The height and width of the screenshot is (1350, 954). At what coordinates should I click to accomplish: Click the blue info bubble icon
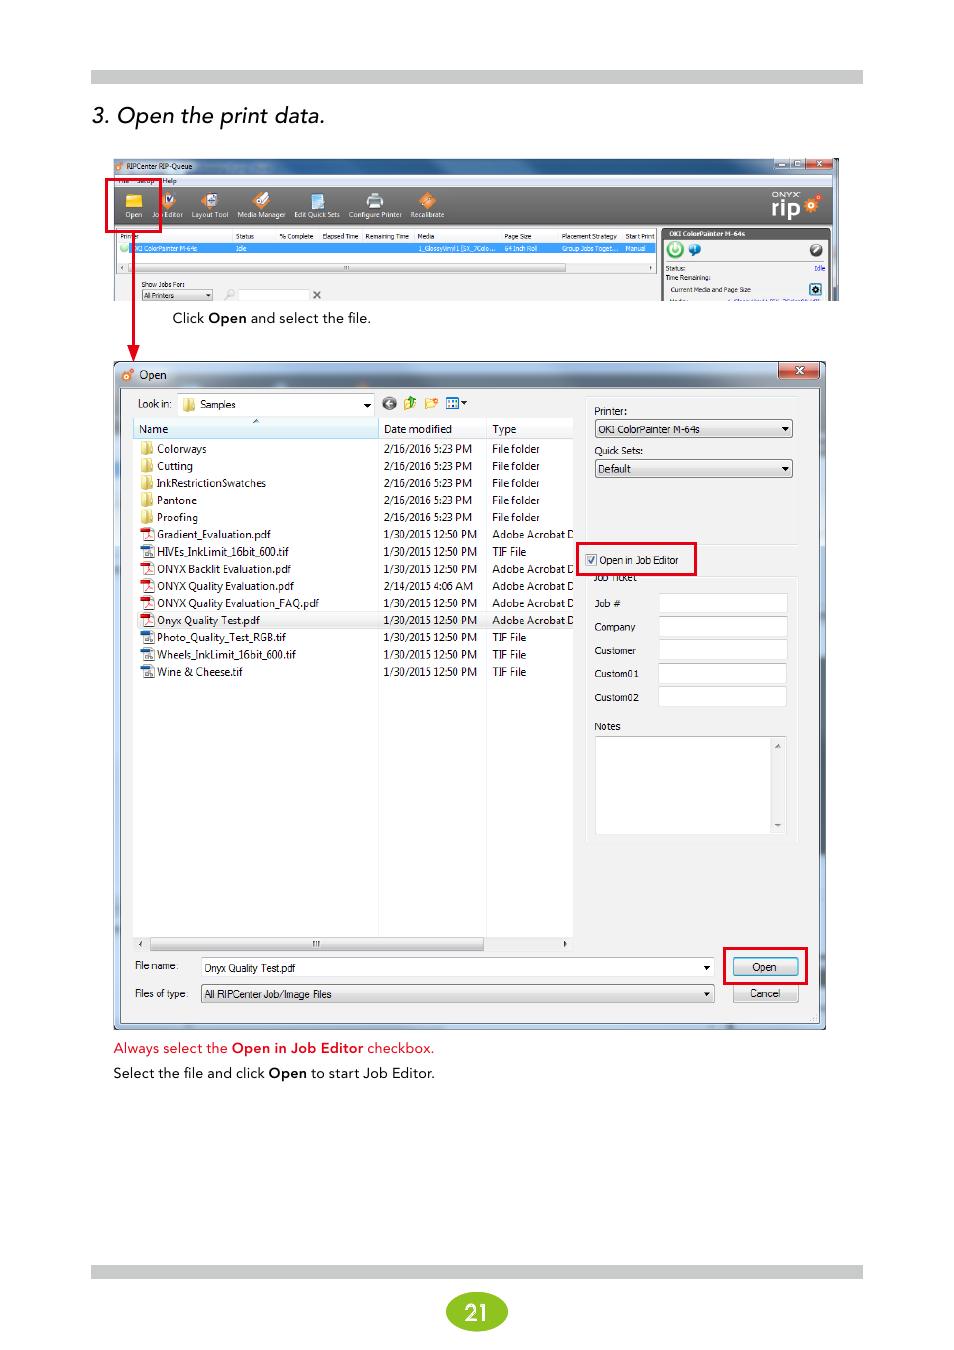695,250
